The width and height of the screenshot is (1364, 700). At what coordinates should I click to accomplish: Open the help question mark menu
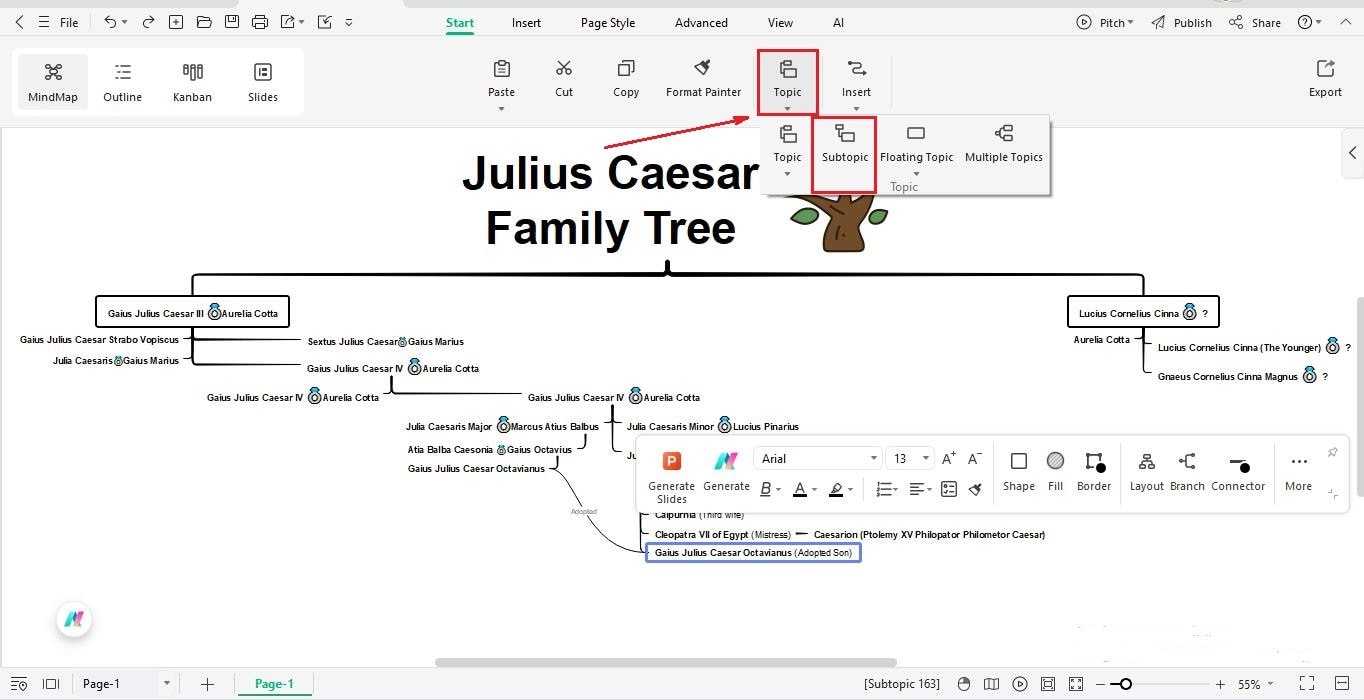tap(1309, 22)
